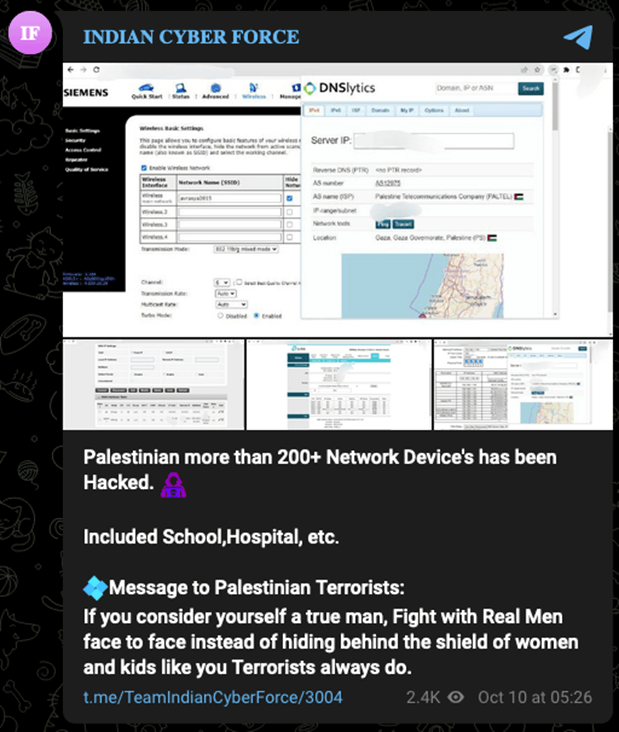The width and height of the screenshot is (619, 732).
Task: Toggle Enable Wireless Network checkbox
Action: click(144, 168)
